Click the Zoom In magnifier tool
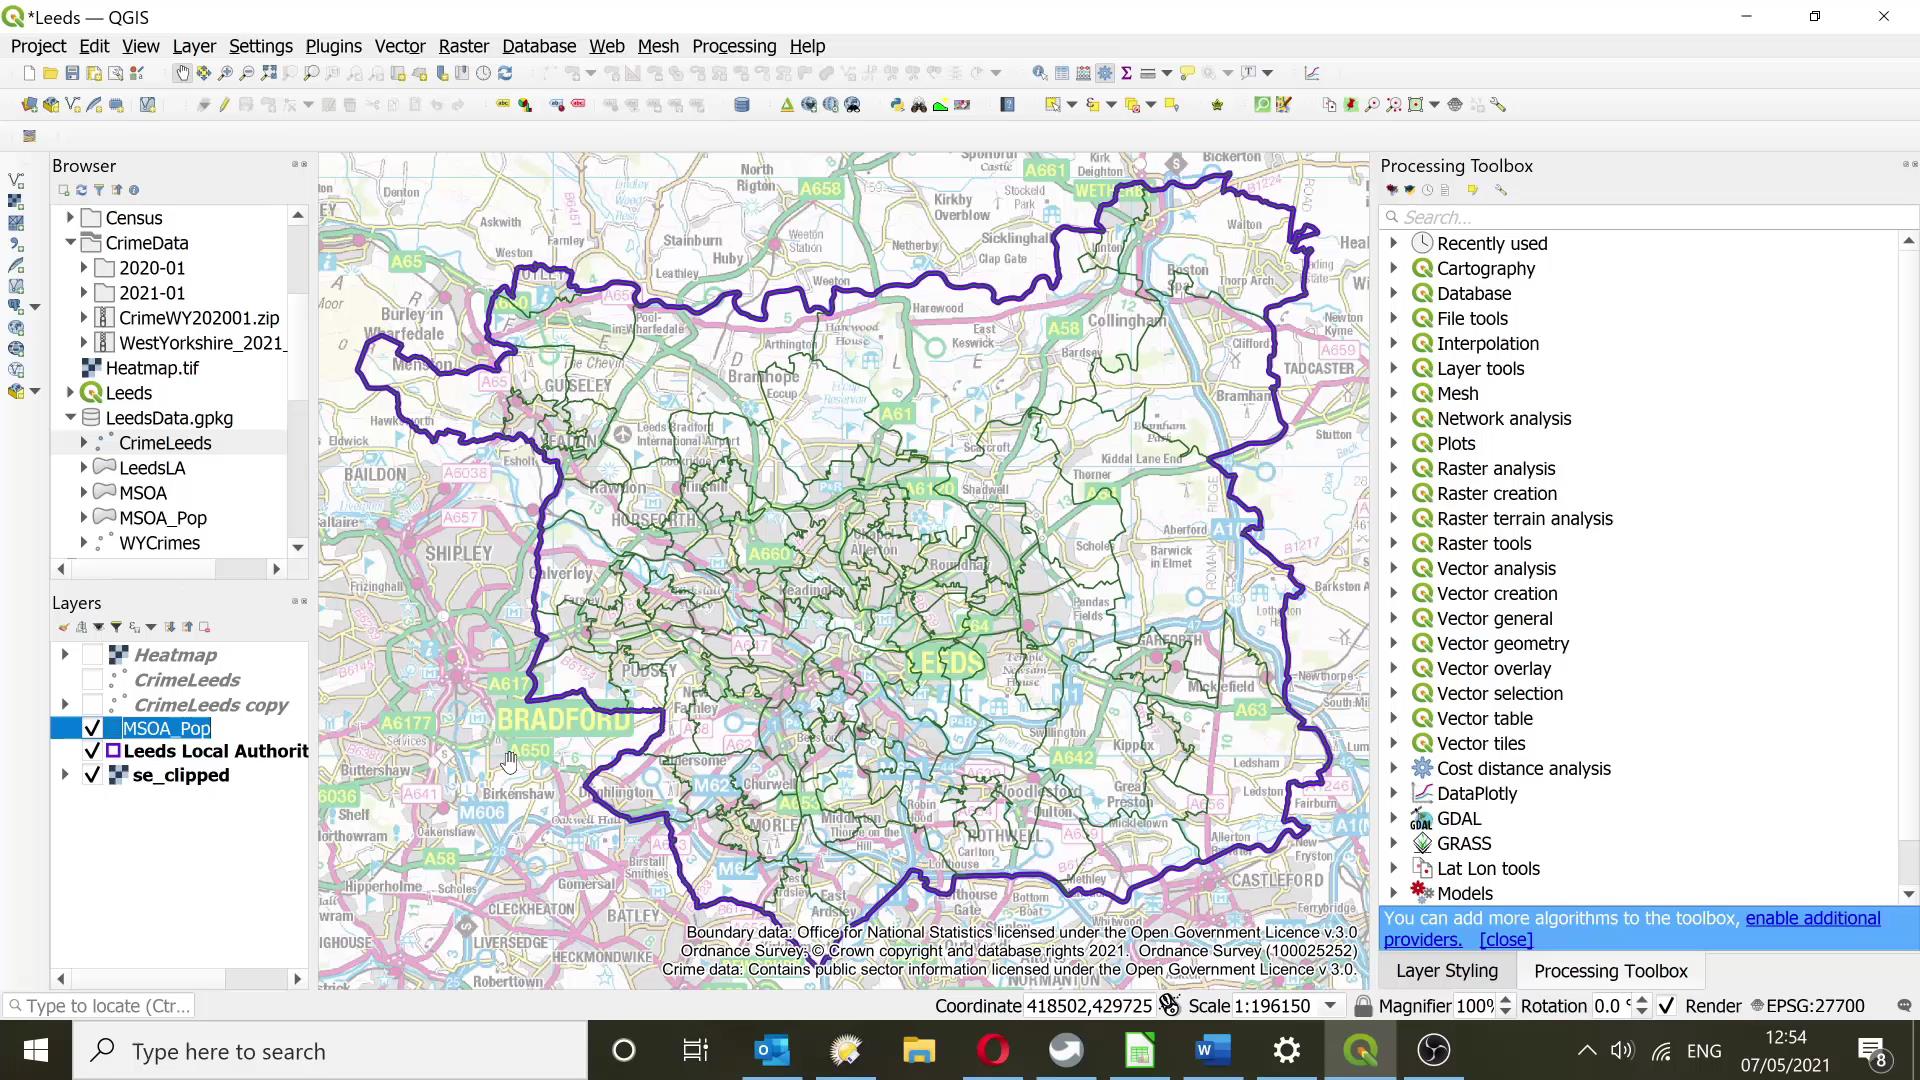This screenshot has height=1080, width=1920. [226, 73]
